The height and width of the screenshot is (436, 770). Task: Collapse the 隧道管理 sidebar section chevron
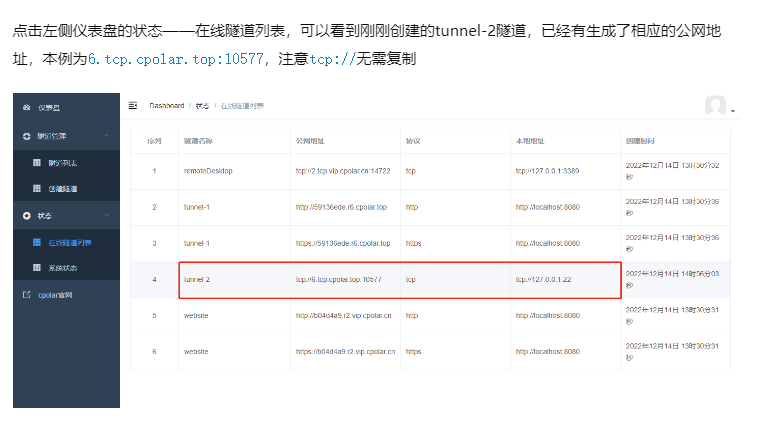tap(107, 134)
